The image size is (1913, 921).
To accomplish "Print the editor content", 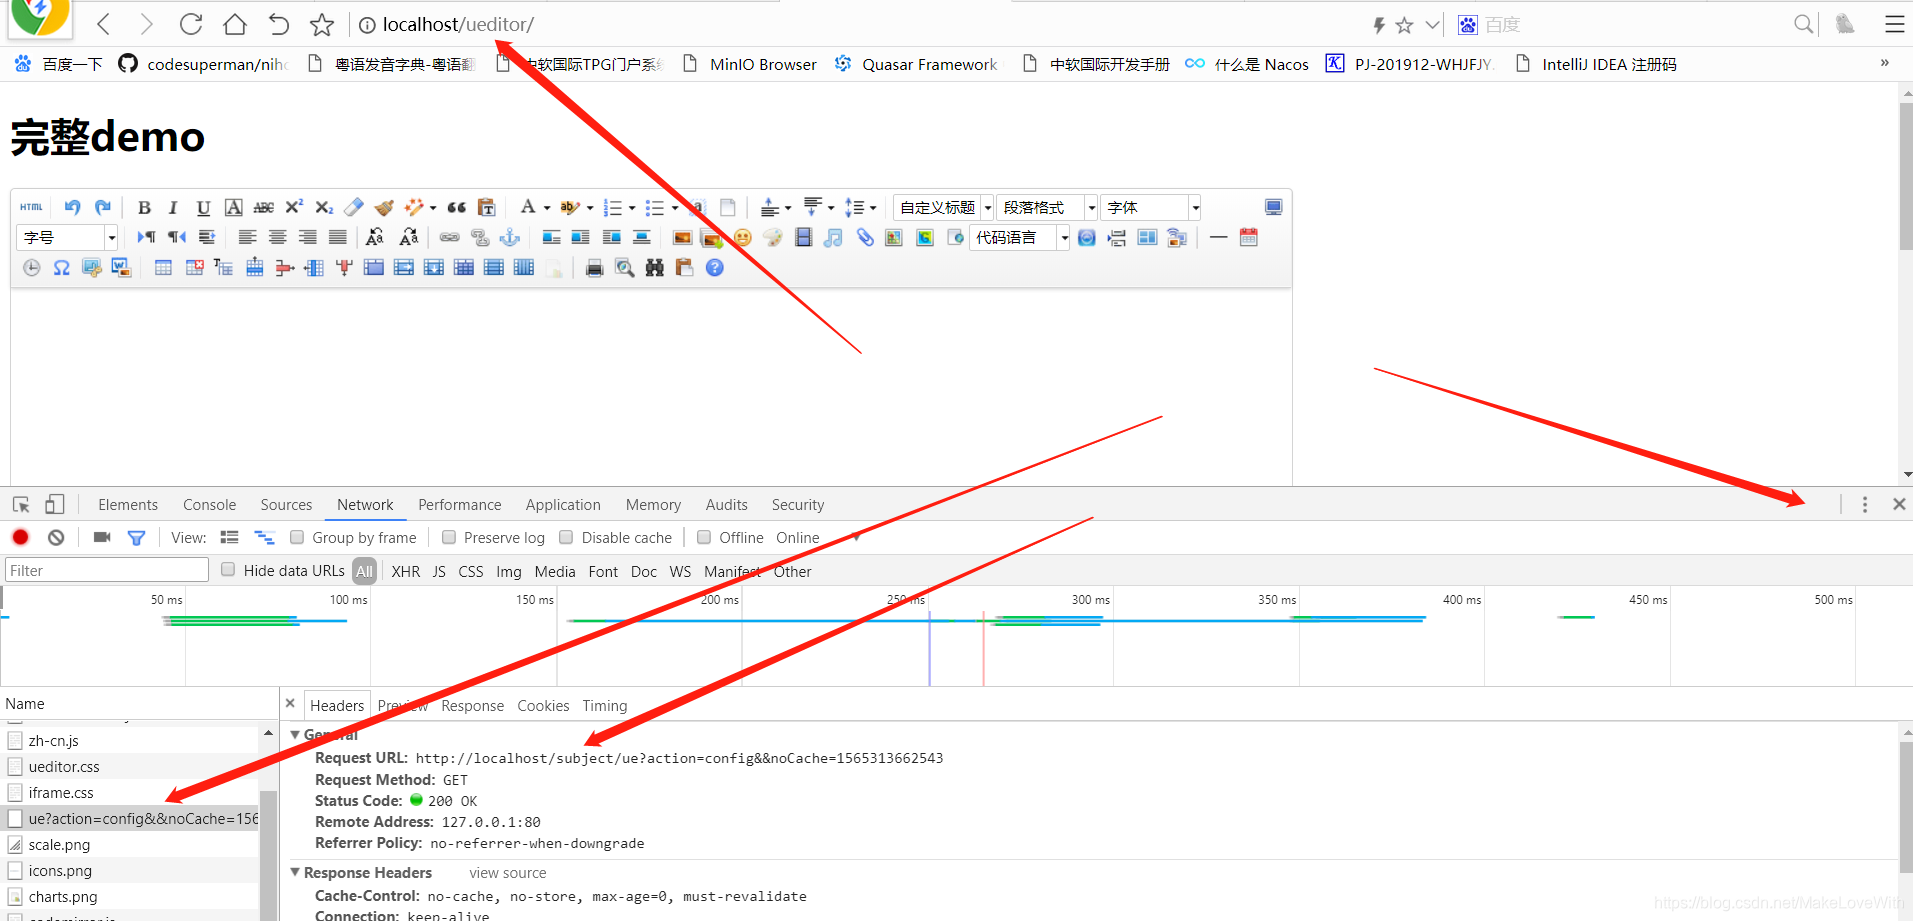I will pos(594,267).
